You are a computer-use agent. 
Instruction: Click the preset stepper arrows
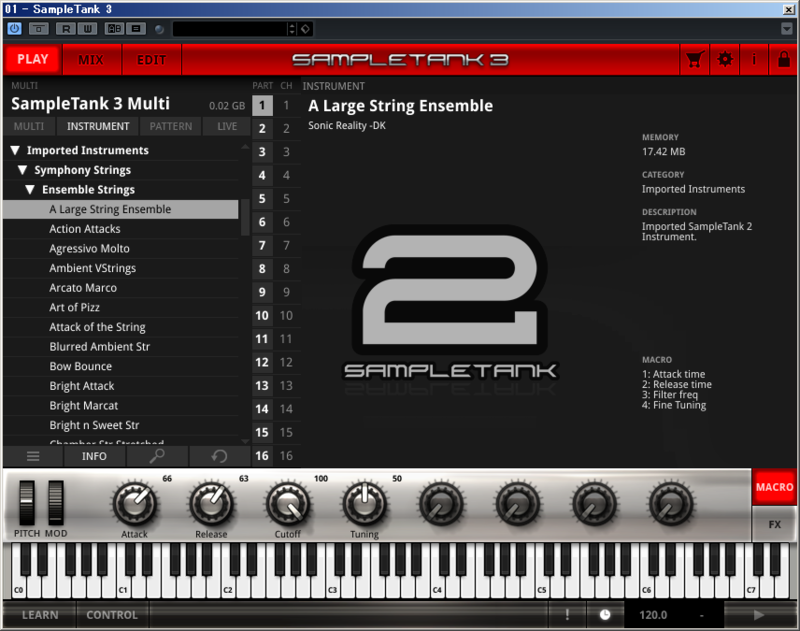(x=292, y=29)
